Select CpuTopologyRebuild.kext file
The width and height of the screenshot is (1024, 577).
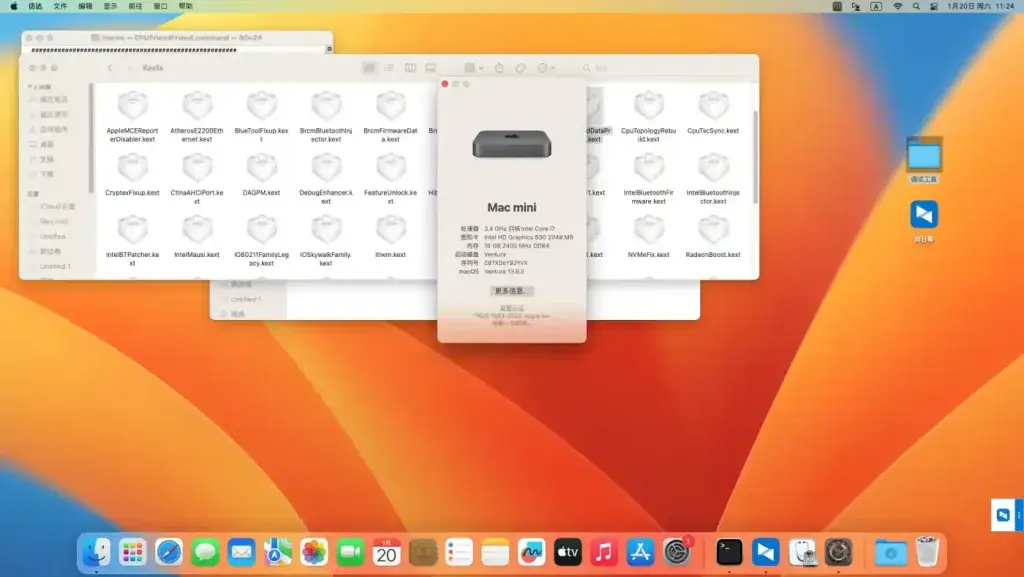click(x=648, y=117)
